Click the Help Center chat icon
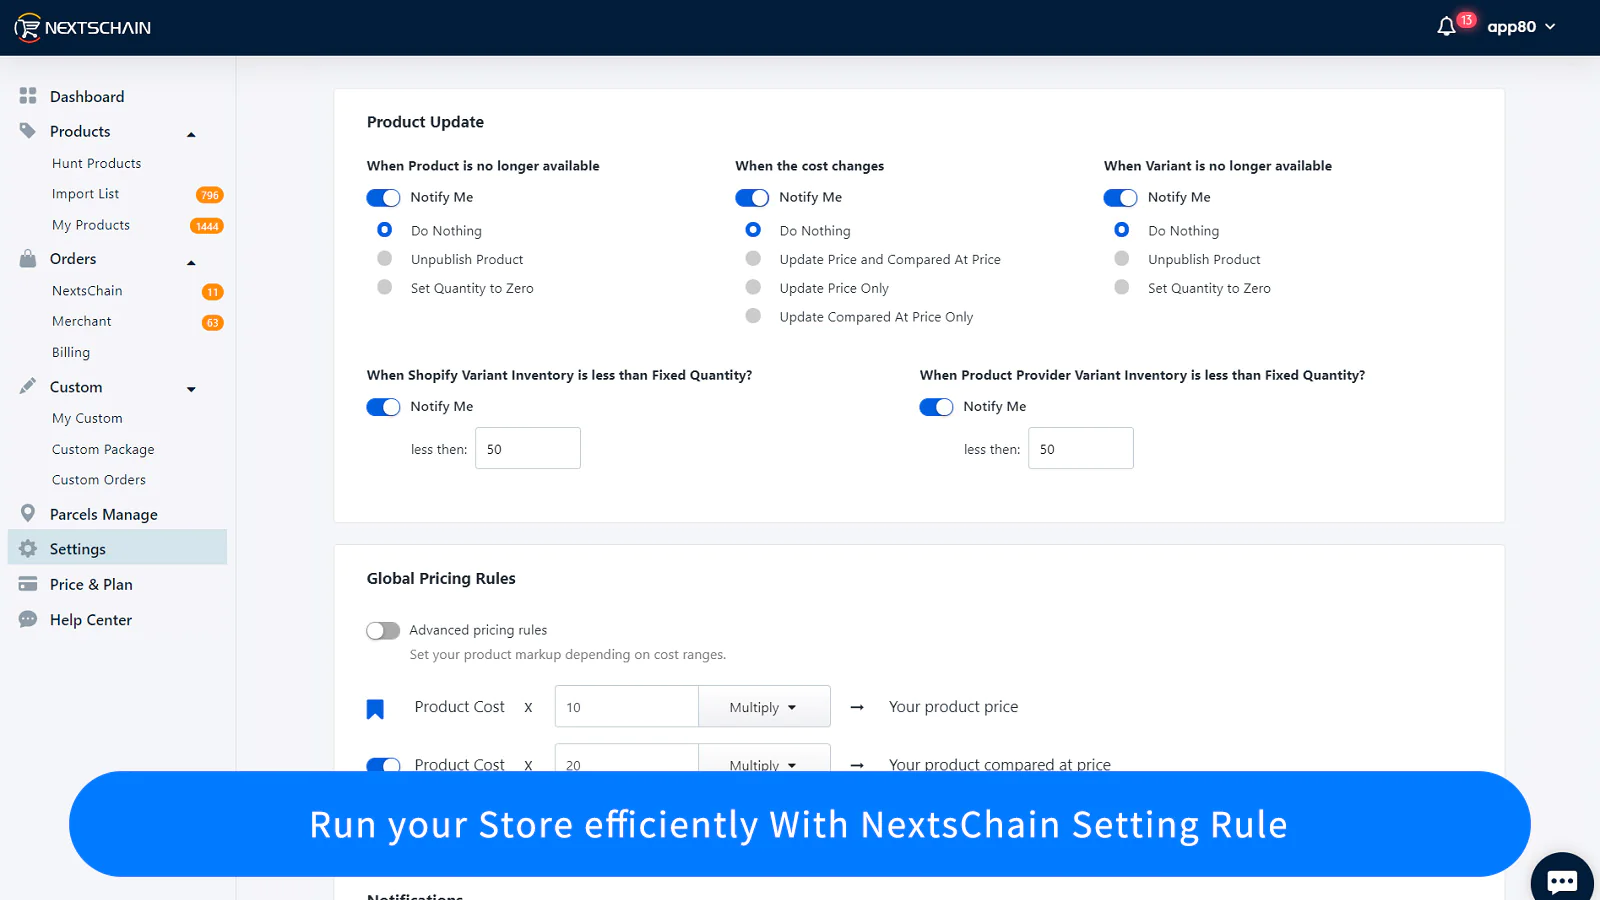Image resolution: width=1600 pixels, height=900 pixels. coord(28,619)
